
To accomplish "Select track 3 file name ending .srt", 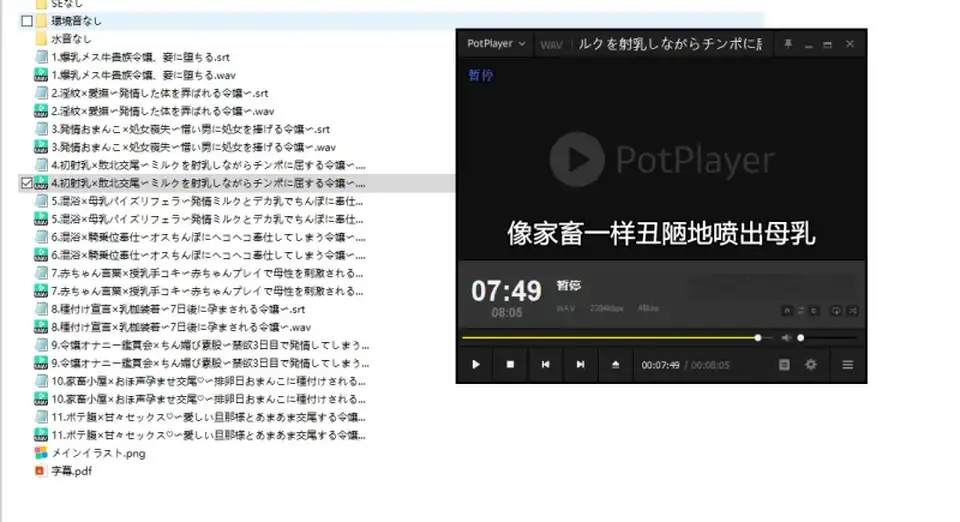I will click(x=190, y=129).
